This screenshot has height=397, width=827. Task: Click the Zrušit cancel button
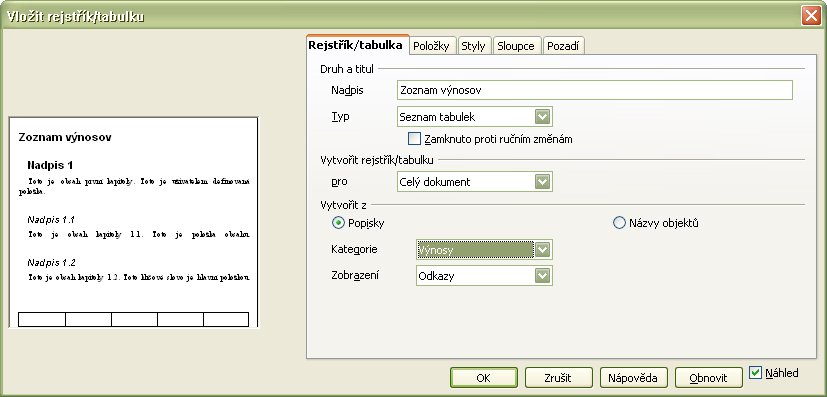click(559, 377)
